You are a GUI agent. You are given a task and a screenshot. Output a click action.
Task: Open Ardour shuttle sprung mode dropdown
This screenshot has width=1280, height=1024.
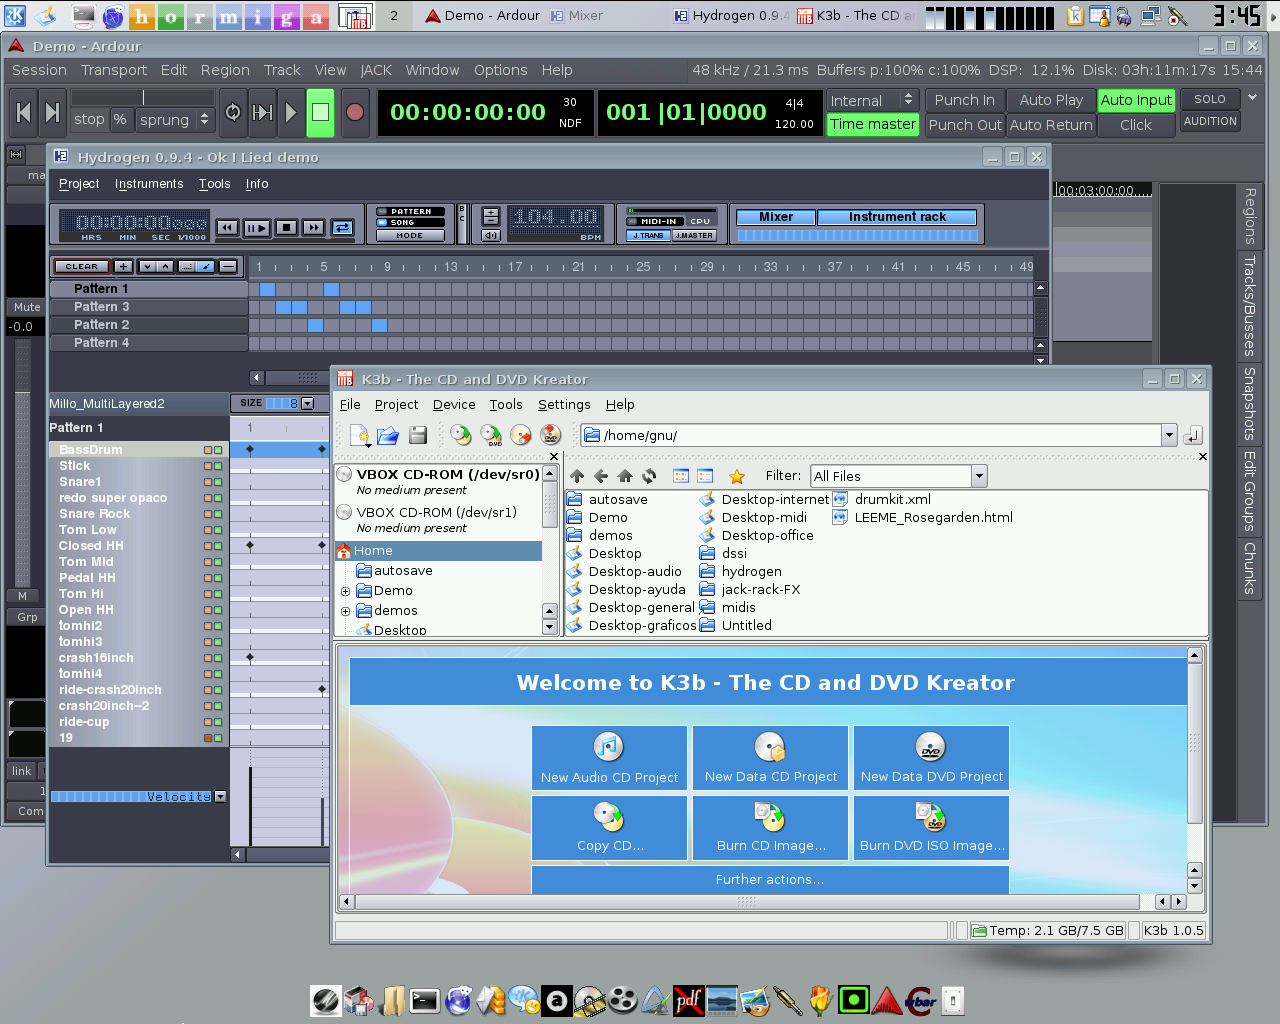point(175,119)
